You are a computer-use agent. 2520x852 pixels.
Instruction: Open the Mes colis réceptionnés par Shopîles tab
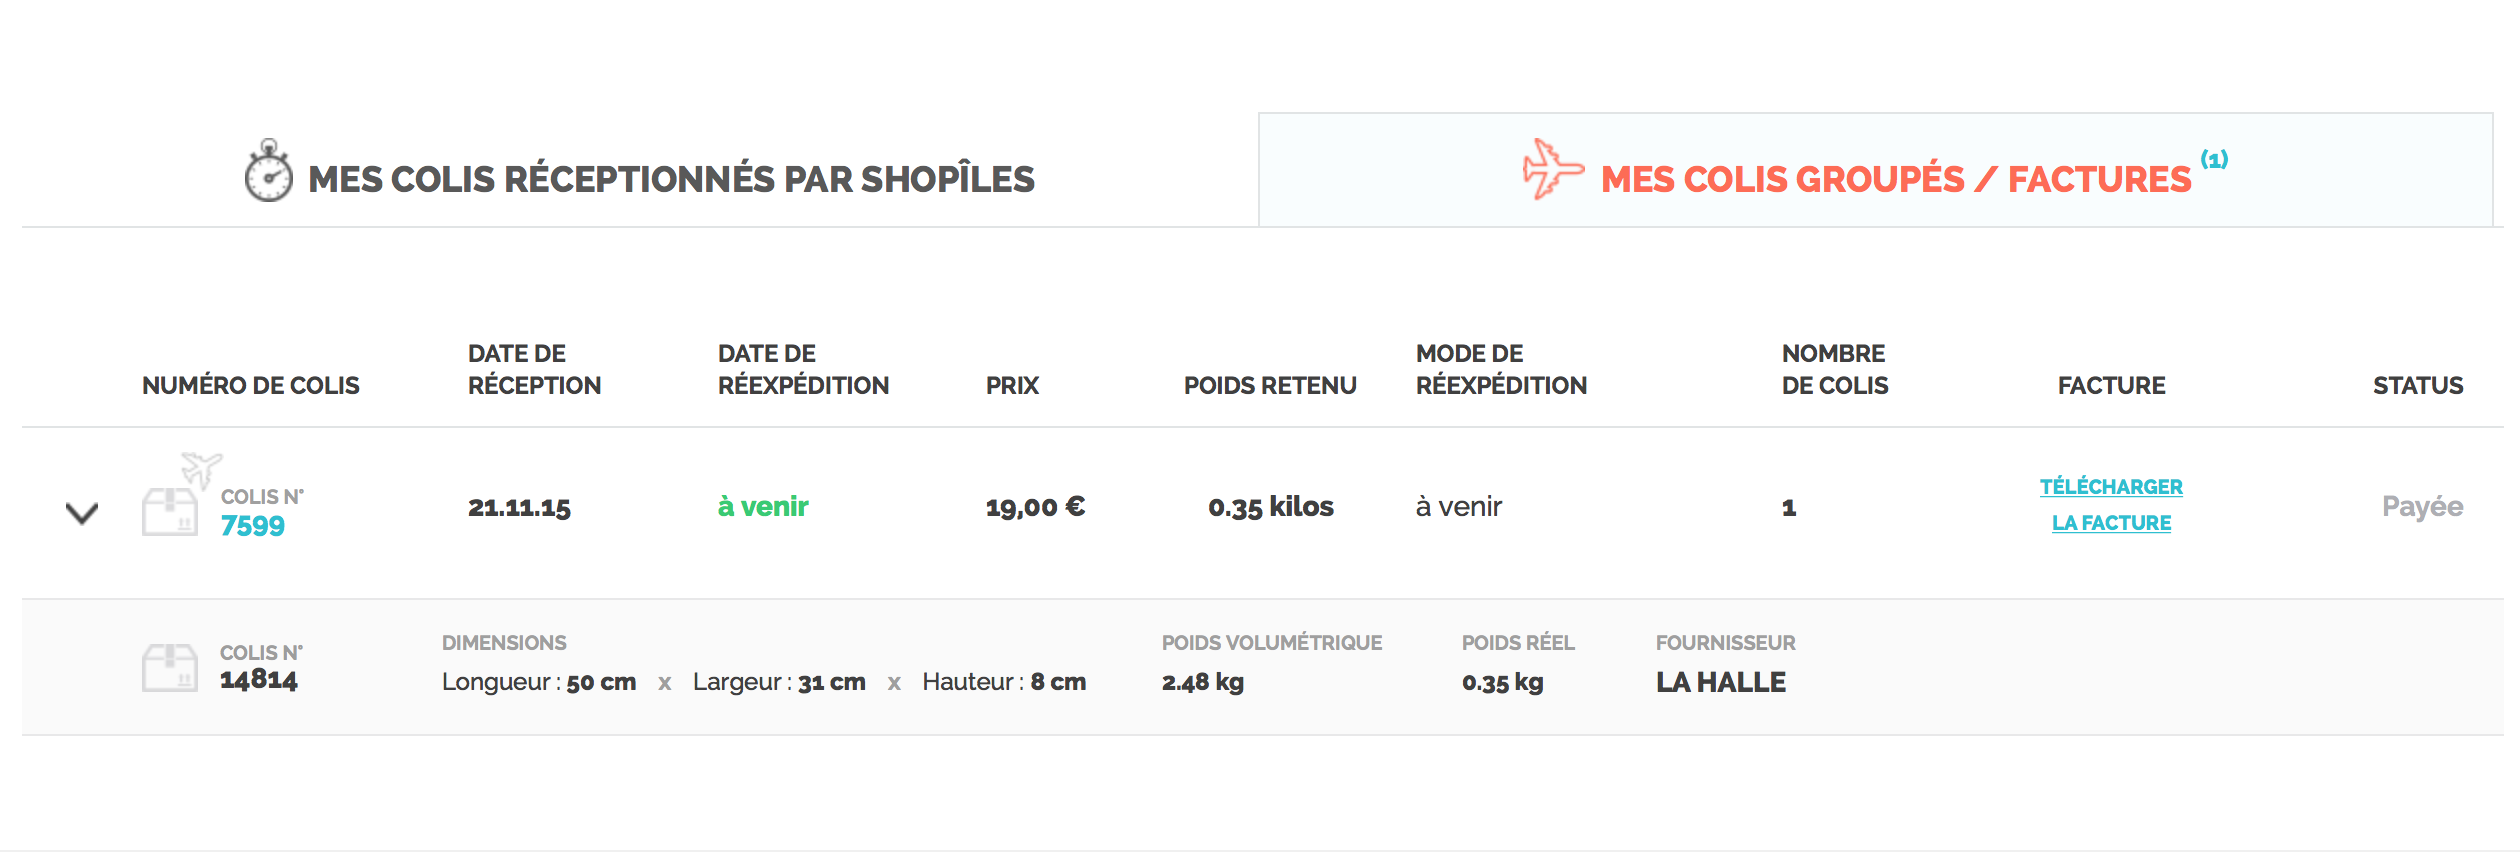670,179
